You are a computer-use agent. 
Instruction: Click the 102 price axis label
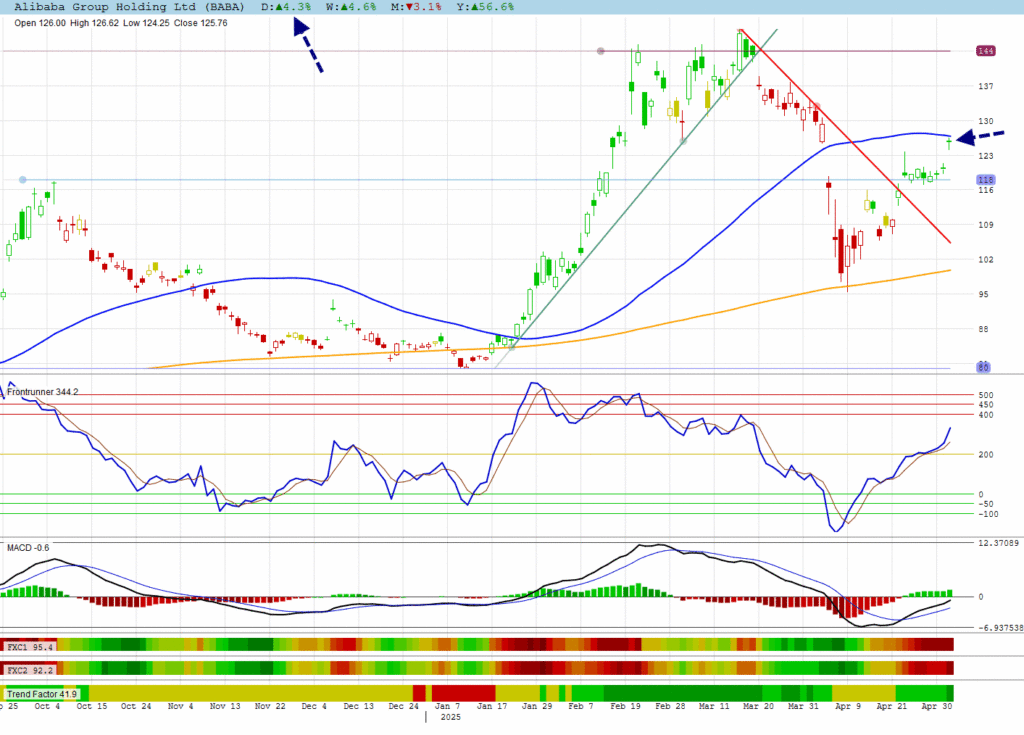[985, 259]
